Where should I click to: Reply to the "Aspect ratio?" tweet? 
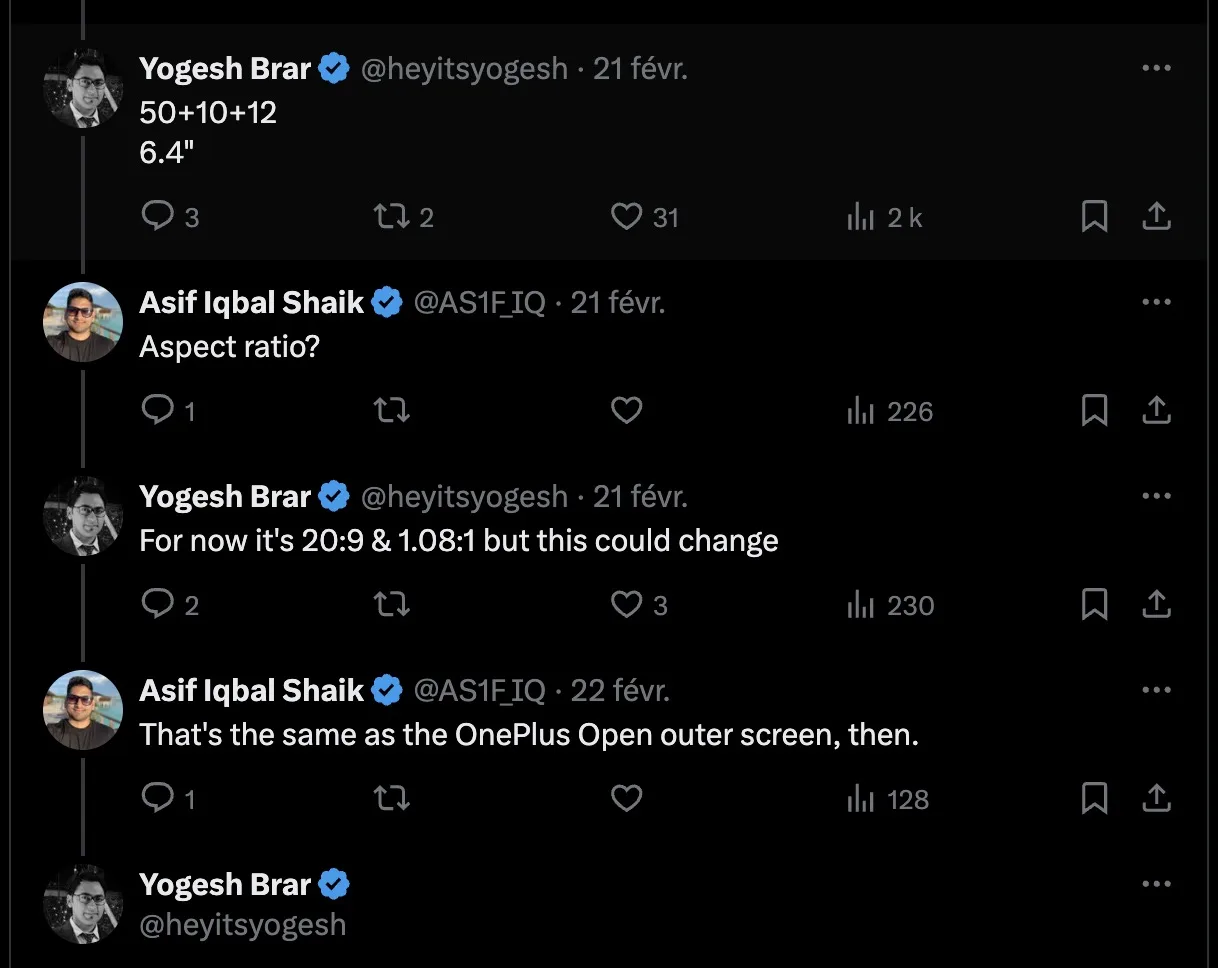tap(158, 410)
